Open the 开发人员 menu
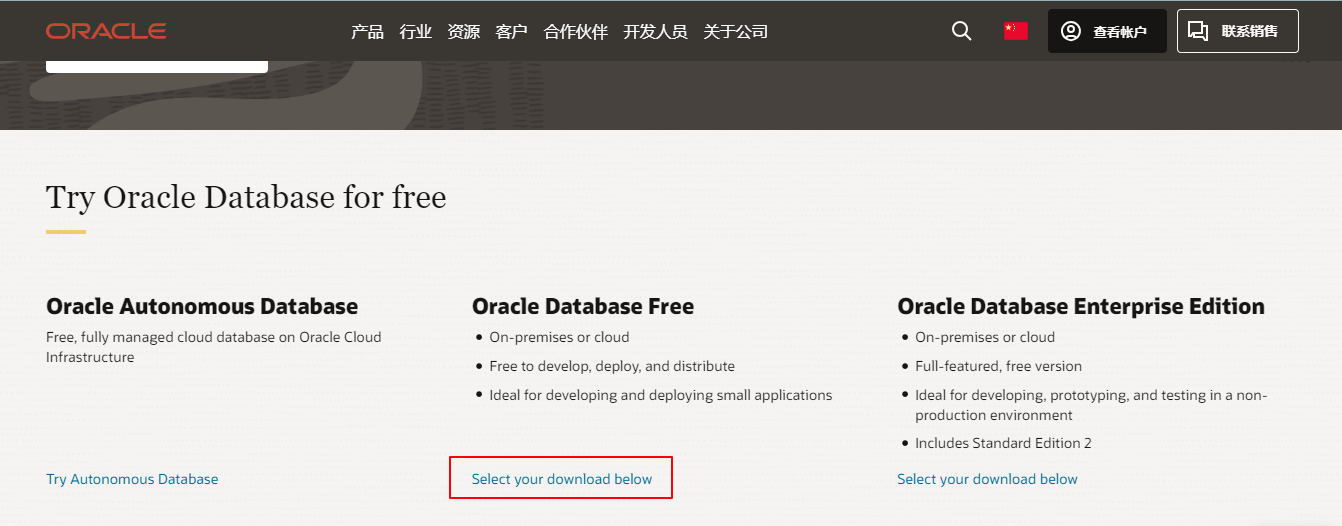The image size is (1342, 526). tap(655, 32)
